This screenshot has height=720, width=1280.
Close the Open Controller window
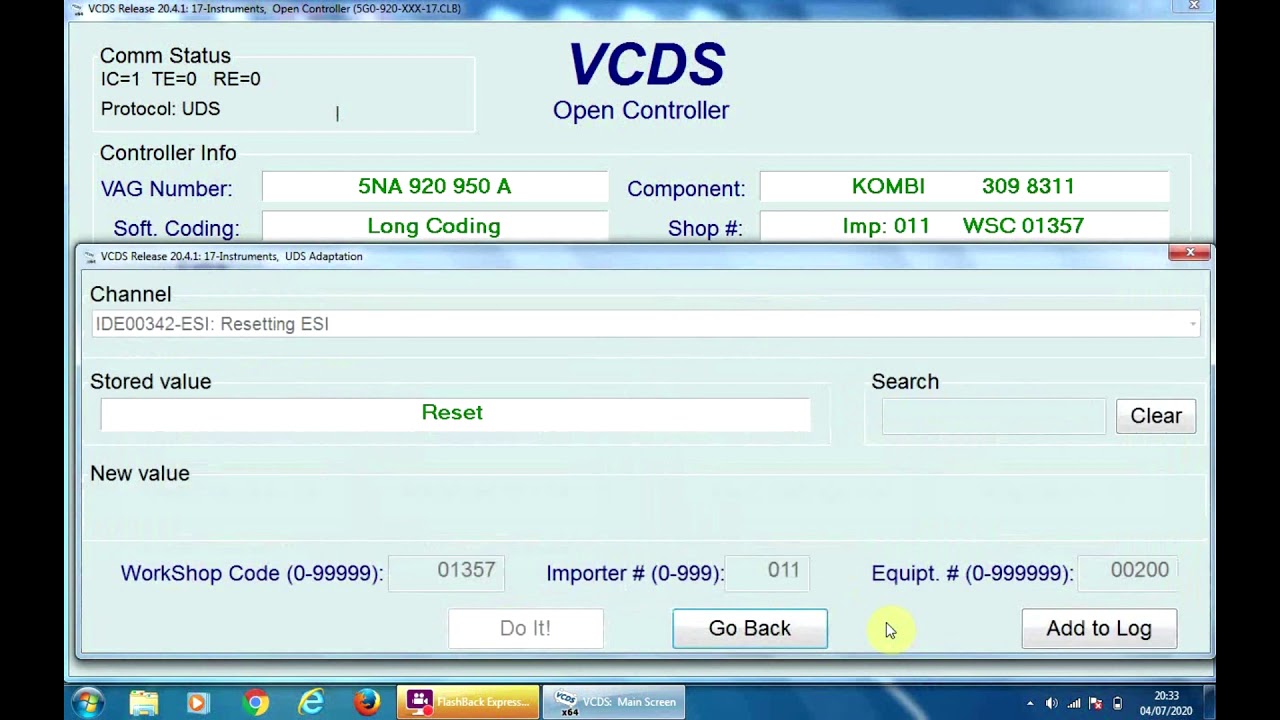pos(1194,6)
